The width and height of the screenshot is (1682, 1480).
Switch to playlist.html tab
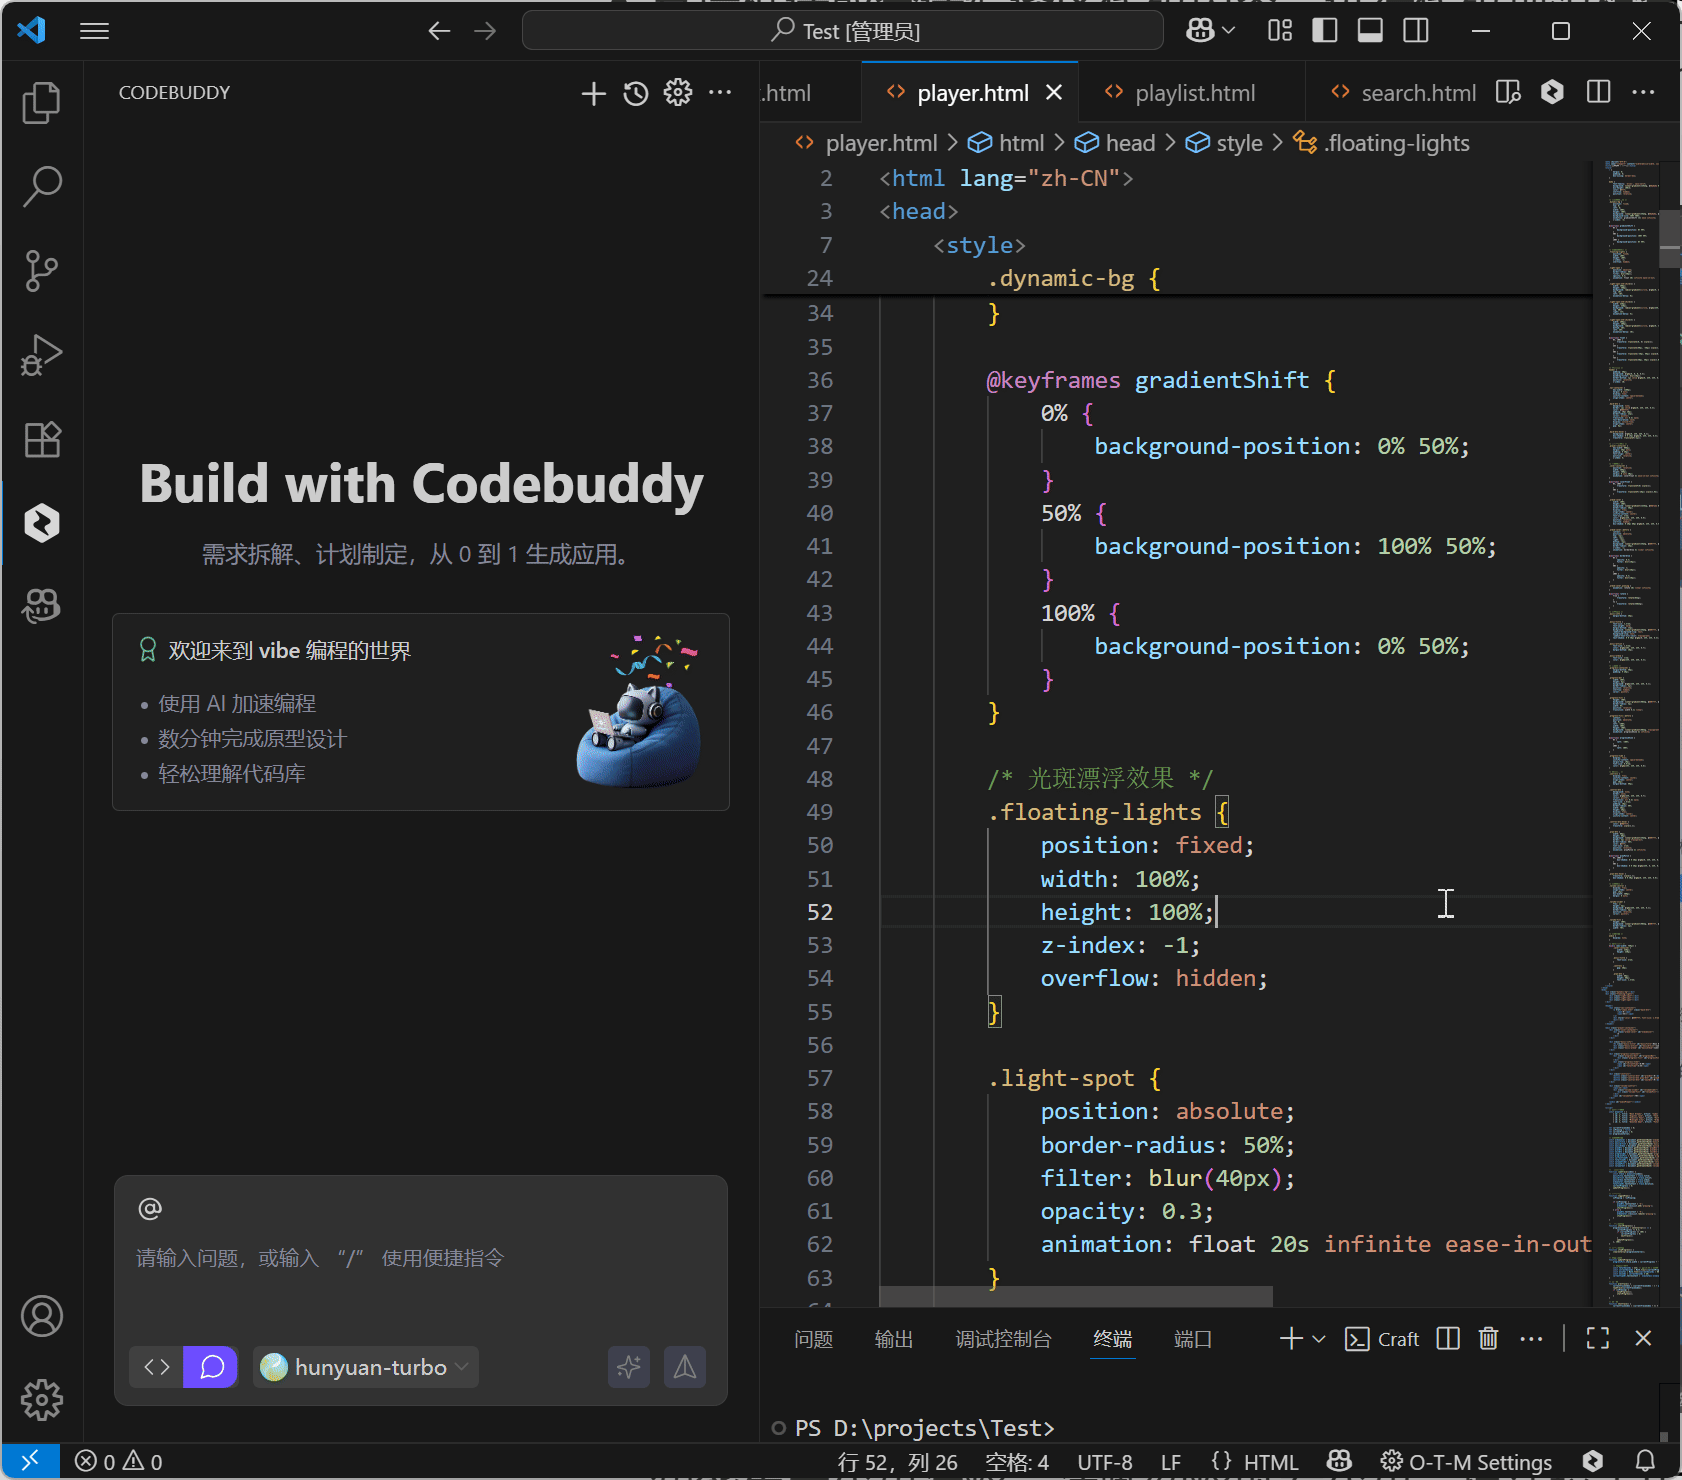pyautogui.click(x=1194, y=93)
